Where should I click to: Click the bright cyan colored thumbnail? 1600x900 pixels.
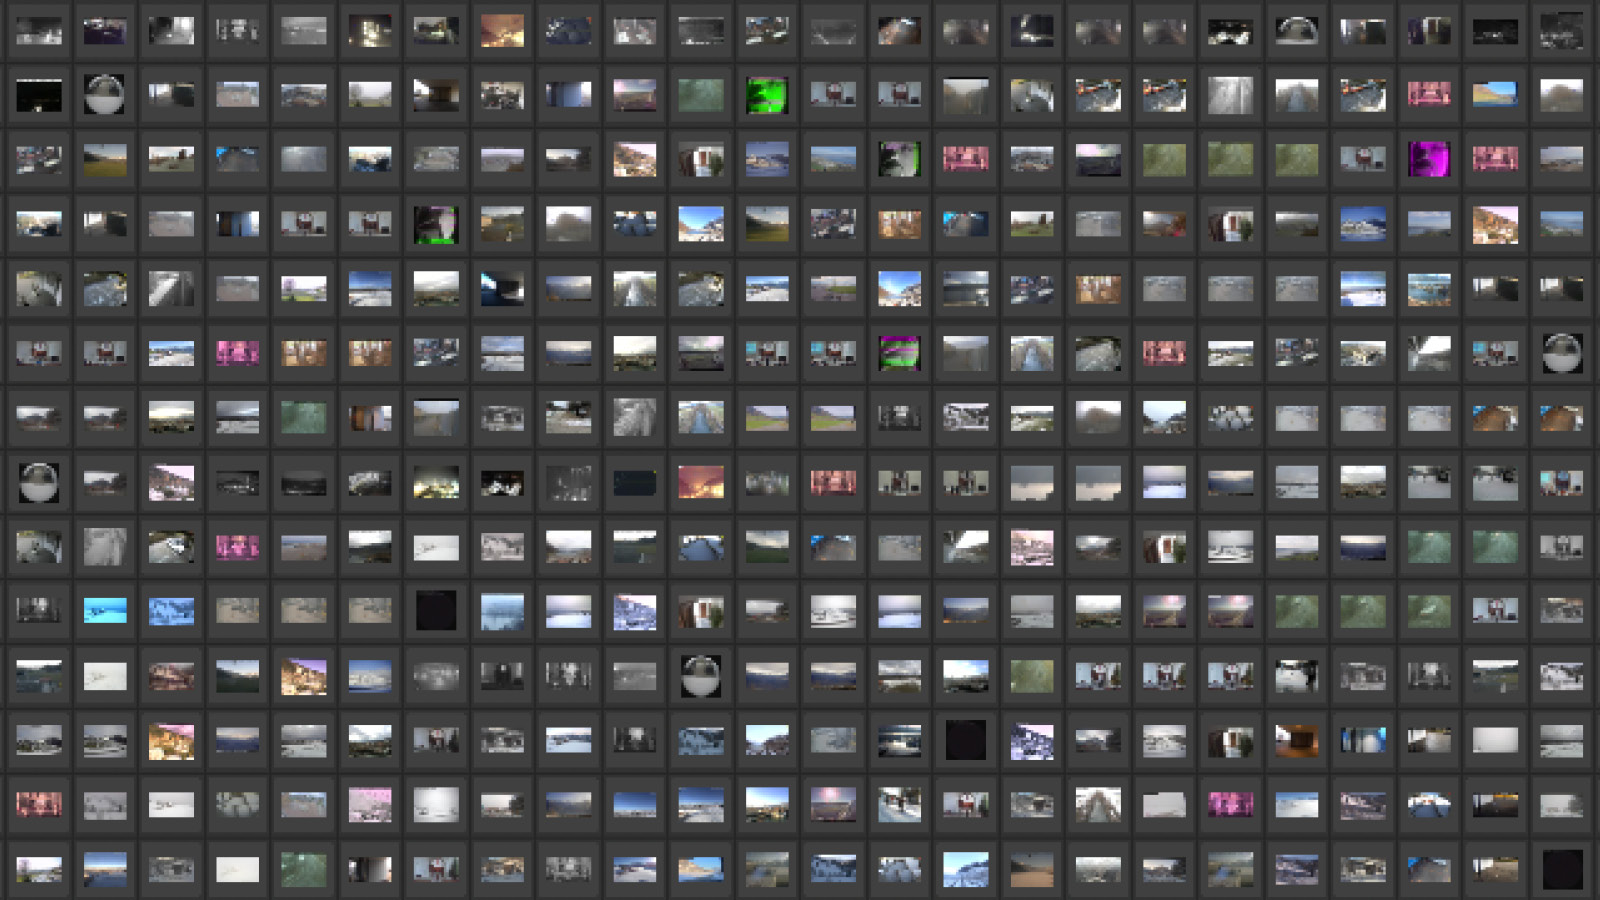pyautogui.click(x=105, y=610)
